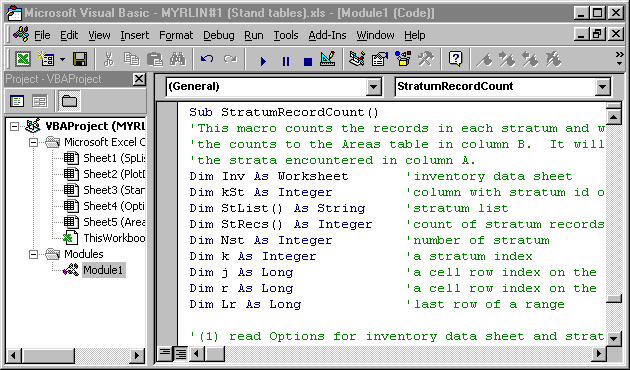Screen dimensions: 630x370
Task: Click the Reset stop button
Action: (x=308, y=61)
